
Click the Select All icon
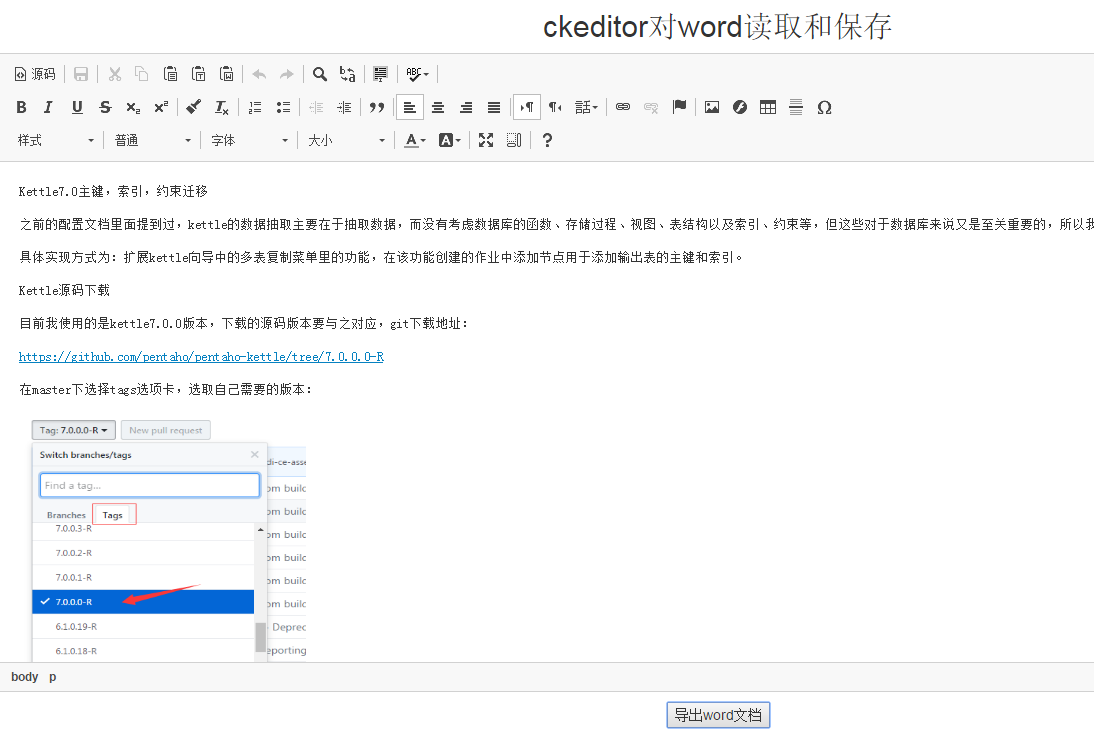pos(380,74)
